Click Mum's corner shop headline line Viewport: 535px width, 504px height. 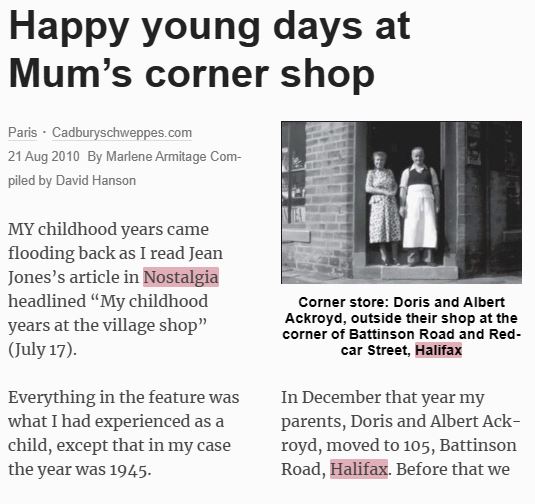pos(192,74)
